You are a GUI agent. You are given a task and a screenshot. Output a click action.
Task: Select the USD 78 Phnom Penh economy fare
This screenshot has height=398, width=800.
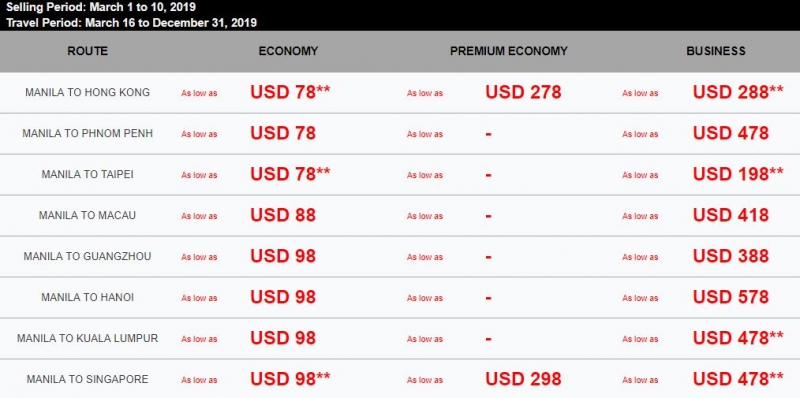point(283,133)
